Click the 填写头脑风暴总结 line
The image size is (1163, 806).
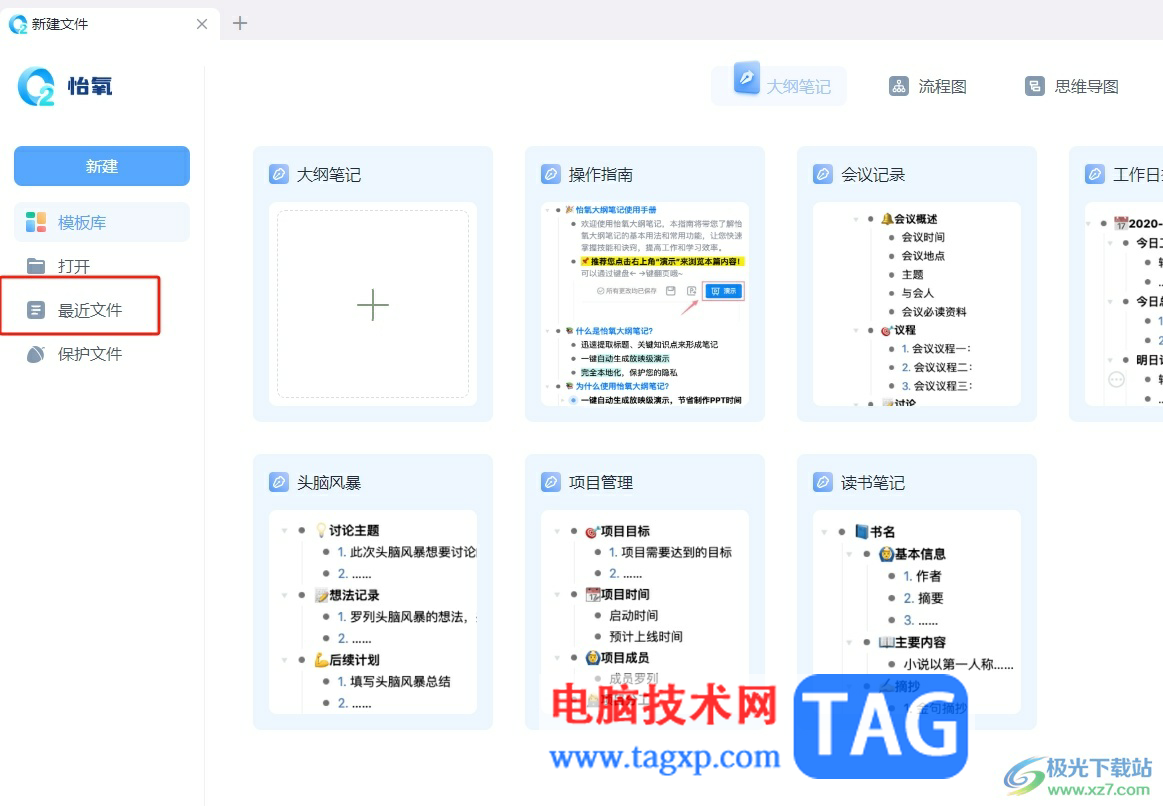tap(401, 681)
